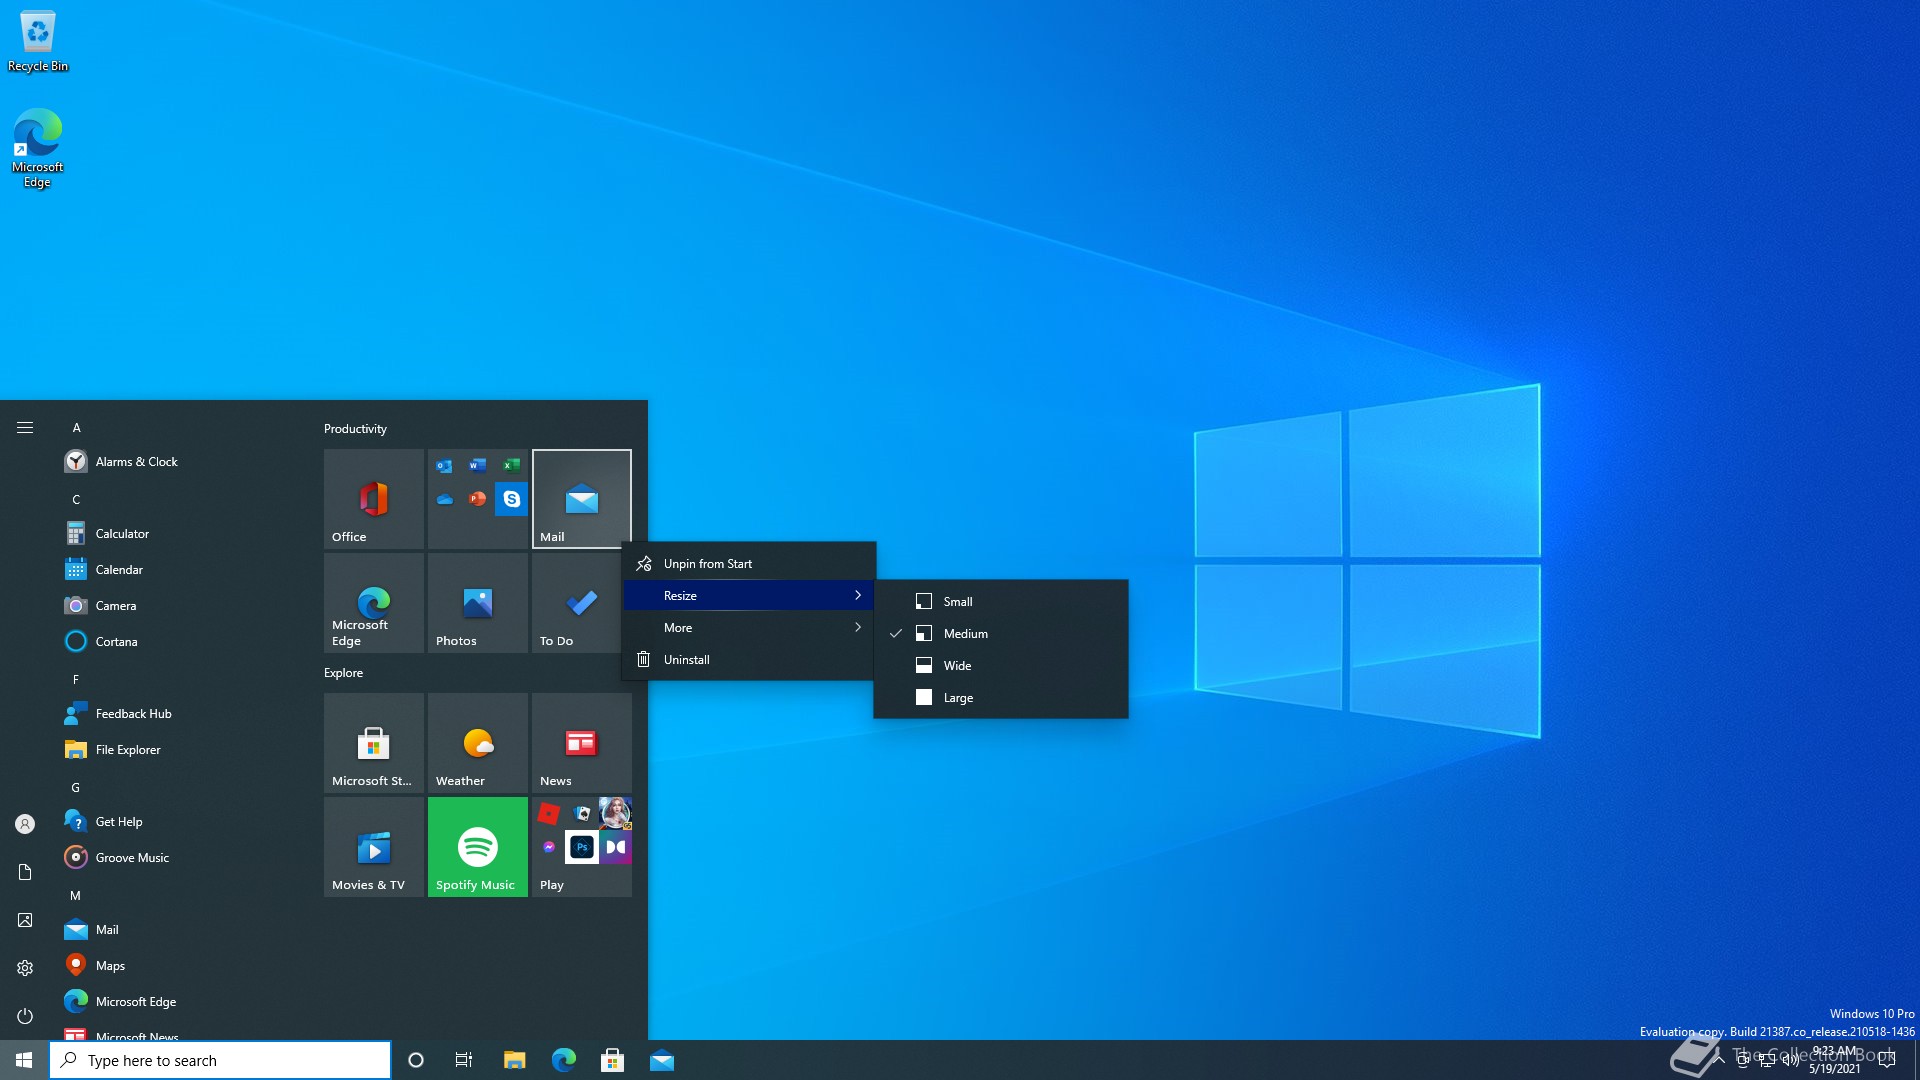Click the Productivity group title
Viewport: 1920px width, 1080px height.
coord(355,429)
